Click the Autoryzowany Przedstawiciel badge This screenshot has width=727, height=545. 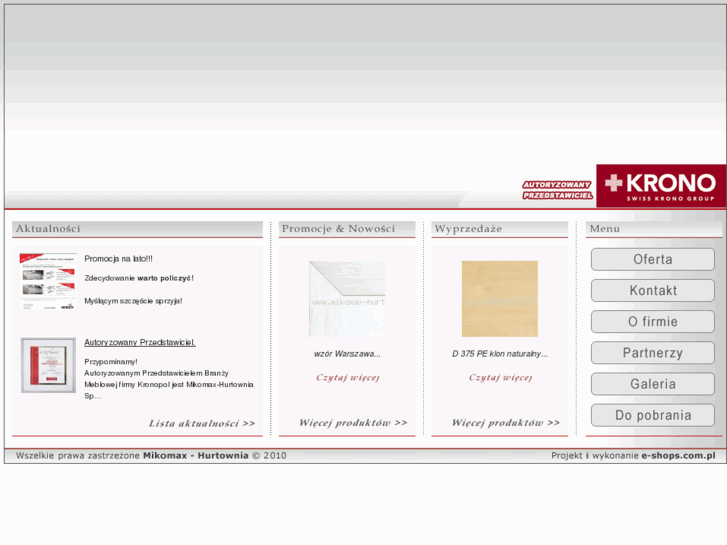tap(557, 190)
